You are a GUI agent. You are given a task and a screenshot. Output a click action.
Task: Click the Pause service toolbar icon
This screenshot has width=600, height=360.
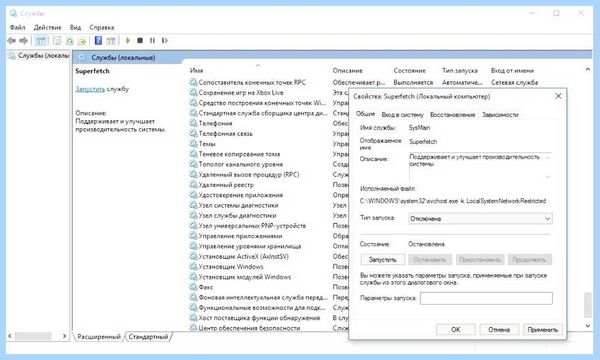(x=152, y=40)
